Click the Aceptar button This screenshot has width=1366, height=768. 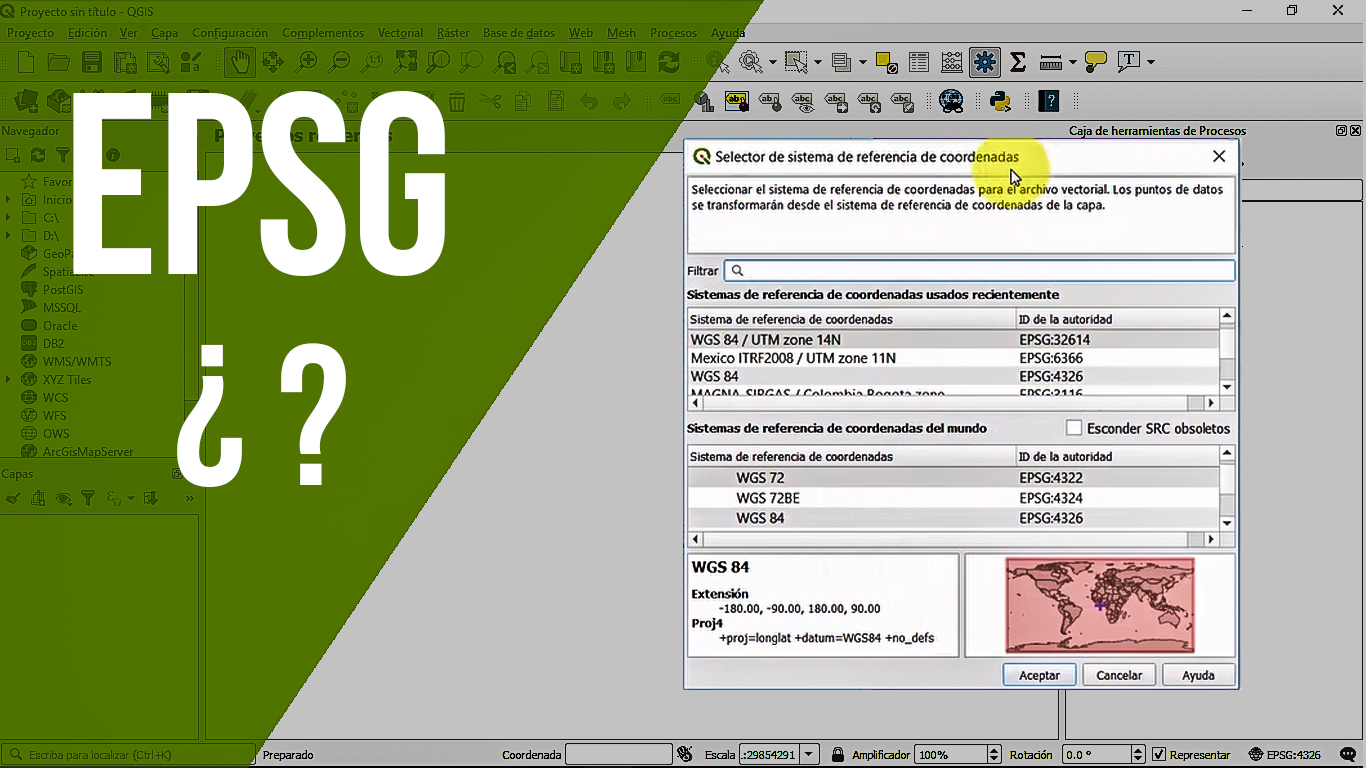coord(1039,675)
